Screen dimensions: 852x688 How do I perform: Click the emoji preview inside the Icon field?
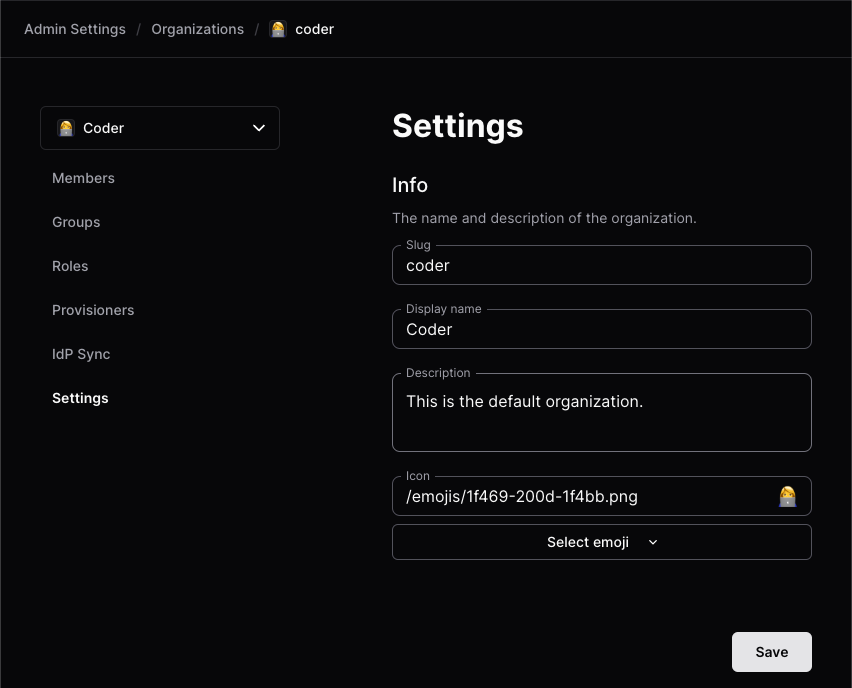pos(788,496)
